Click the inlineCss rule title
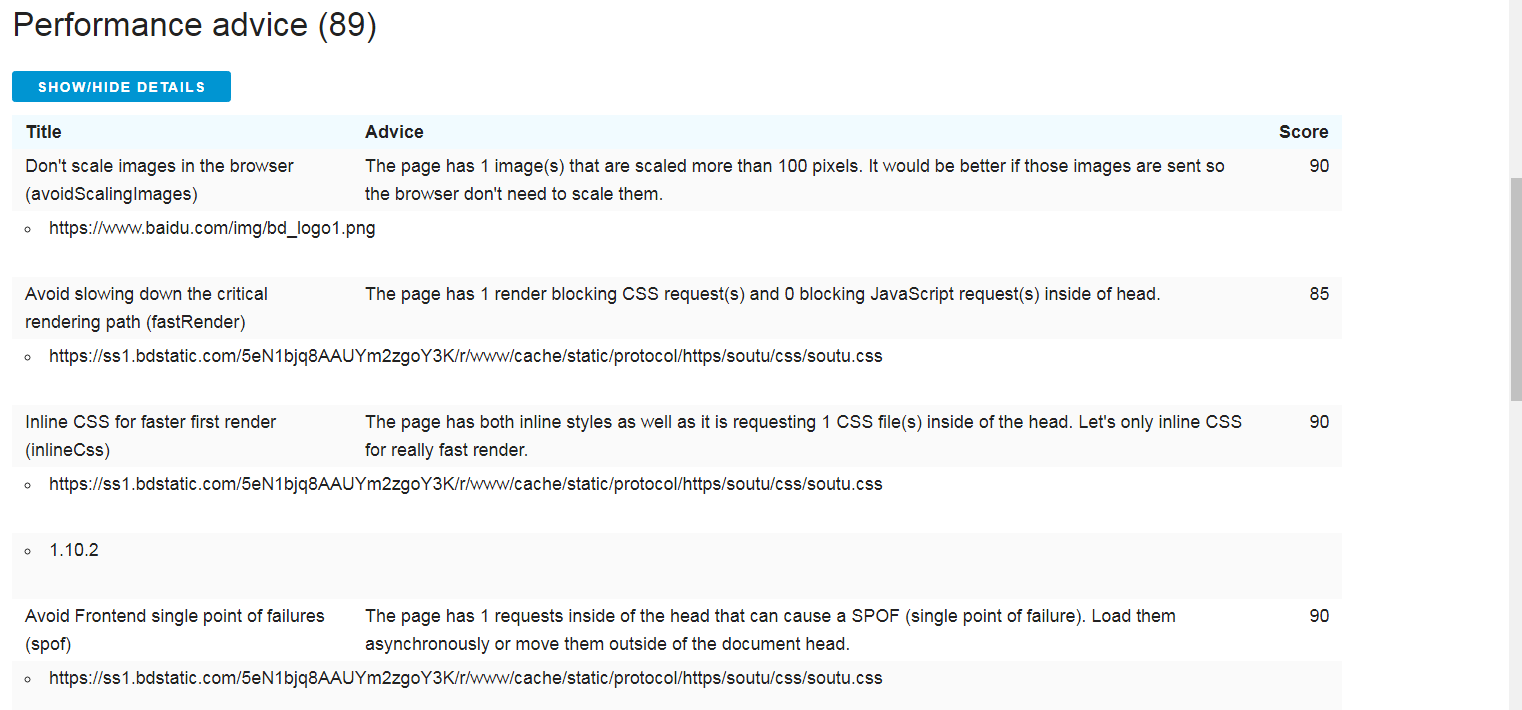The image size is (1522, 710). pos(151,436)
